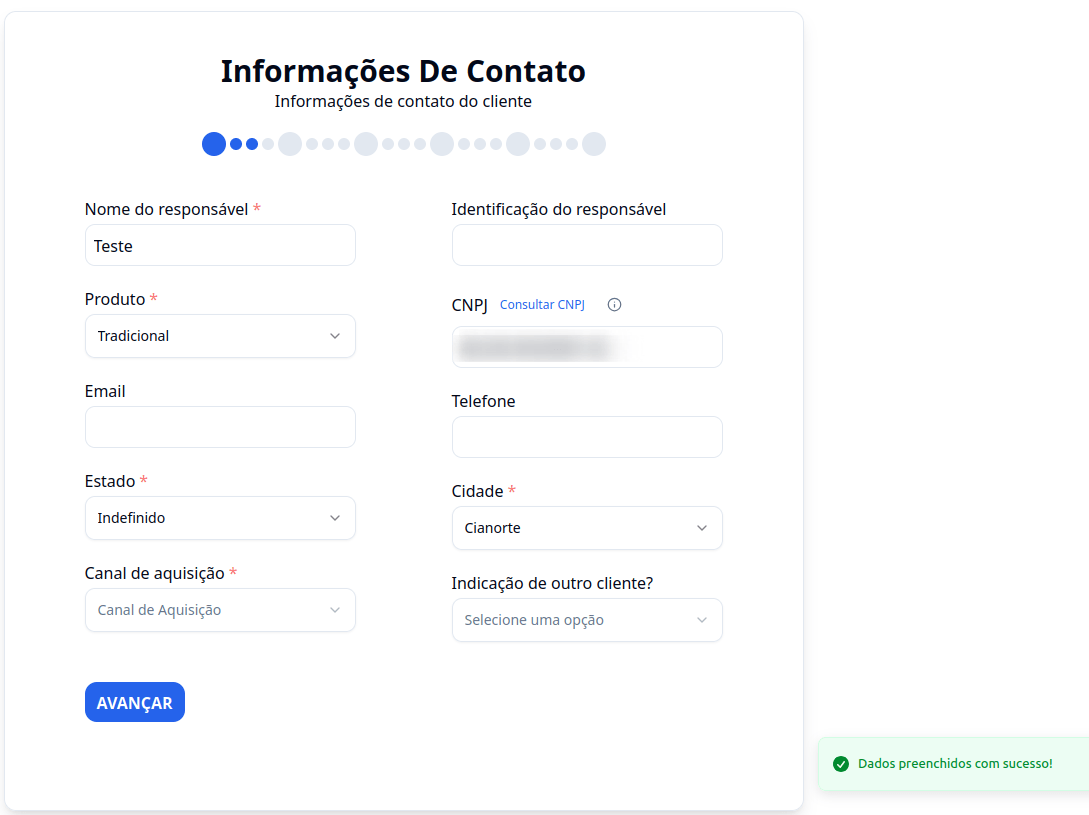Screen dimensions: 1089x815
Task: Click the Dados preenchidos com sucesso notification
Action: [955, 763]
